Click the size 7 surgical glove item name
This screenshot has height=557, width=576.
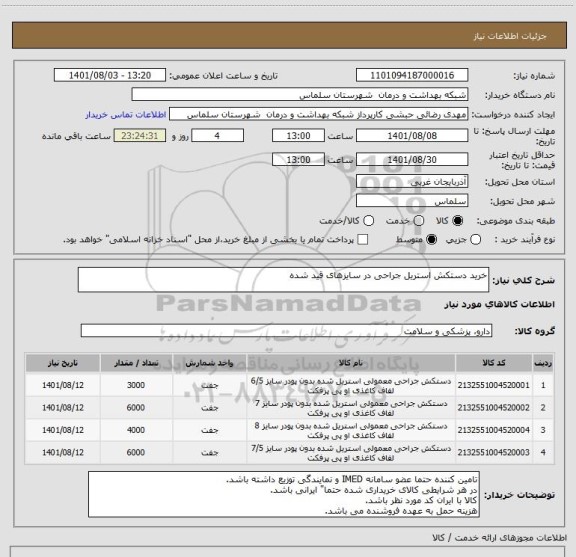coord(350,408)
